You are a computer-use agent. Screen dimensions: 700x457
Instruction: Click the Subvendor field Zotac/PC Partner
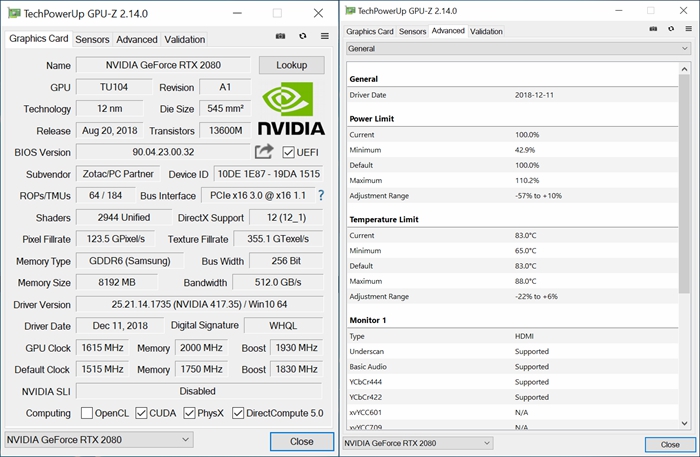tap(118, 174)
